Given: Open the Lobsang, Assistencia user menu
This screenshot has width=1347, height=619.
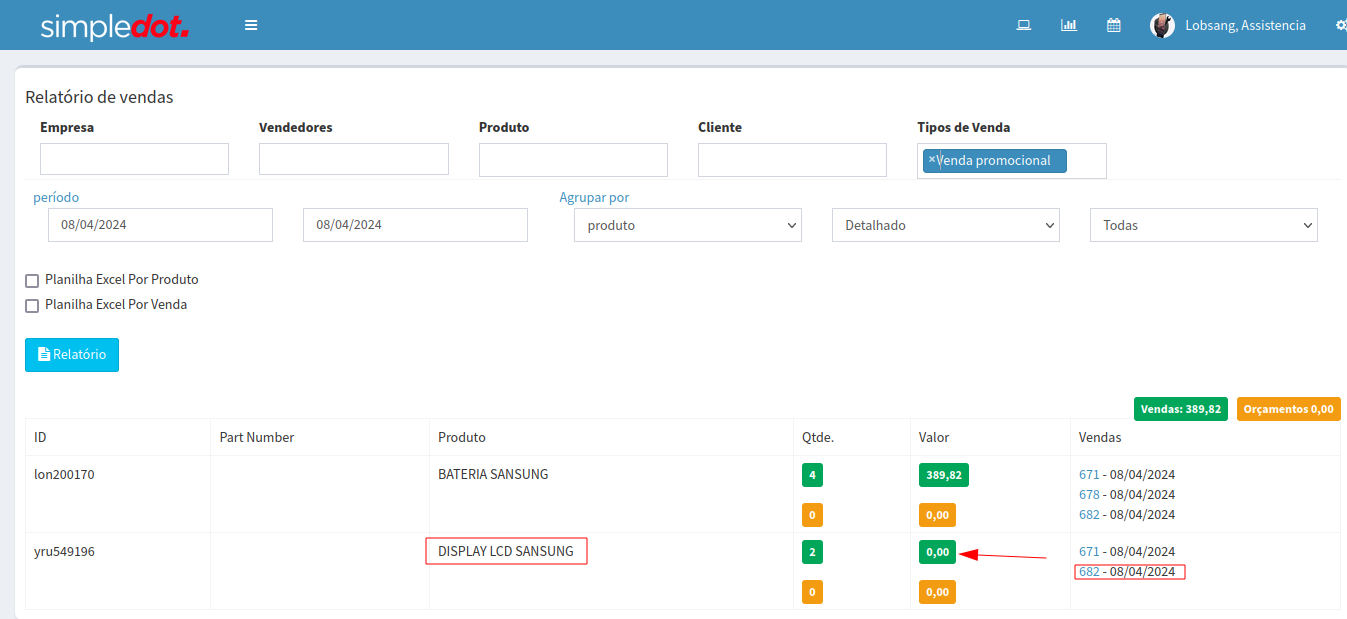Looking at the screenshot, I should [x=1244, y=25].
